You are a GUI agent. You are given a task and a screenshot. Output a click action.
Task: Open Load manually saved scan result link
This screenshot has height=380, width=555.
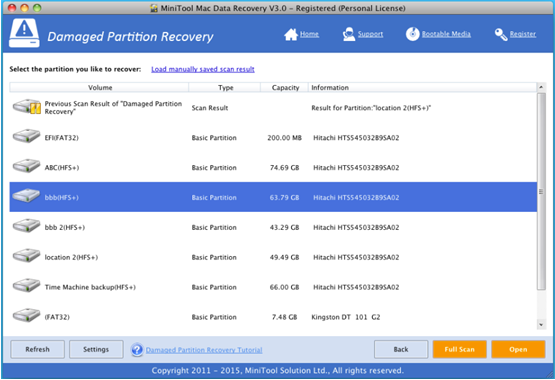[203, 69]
